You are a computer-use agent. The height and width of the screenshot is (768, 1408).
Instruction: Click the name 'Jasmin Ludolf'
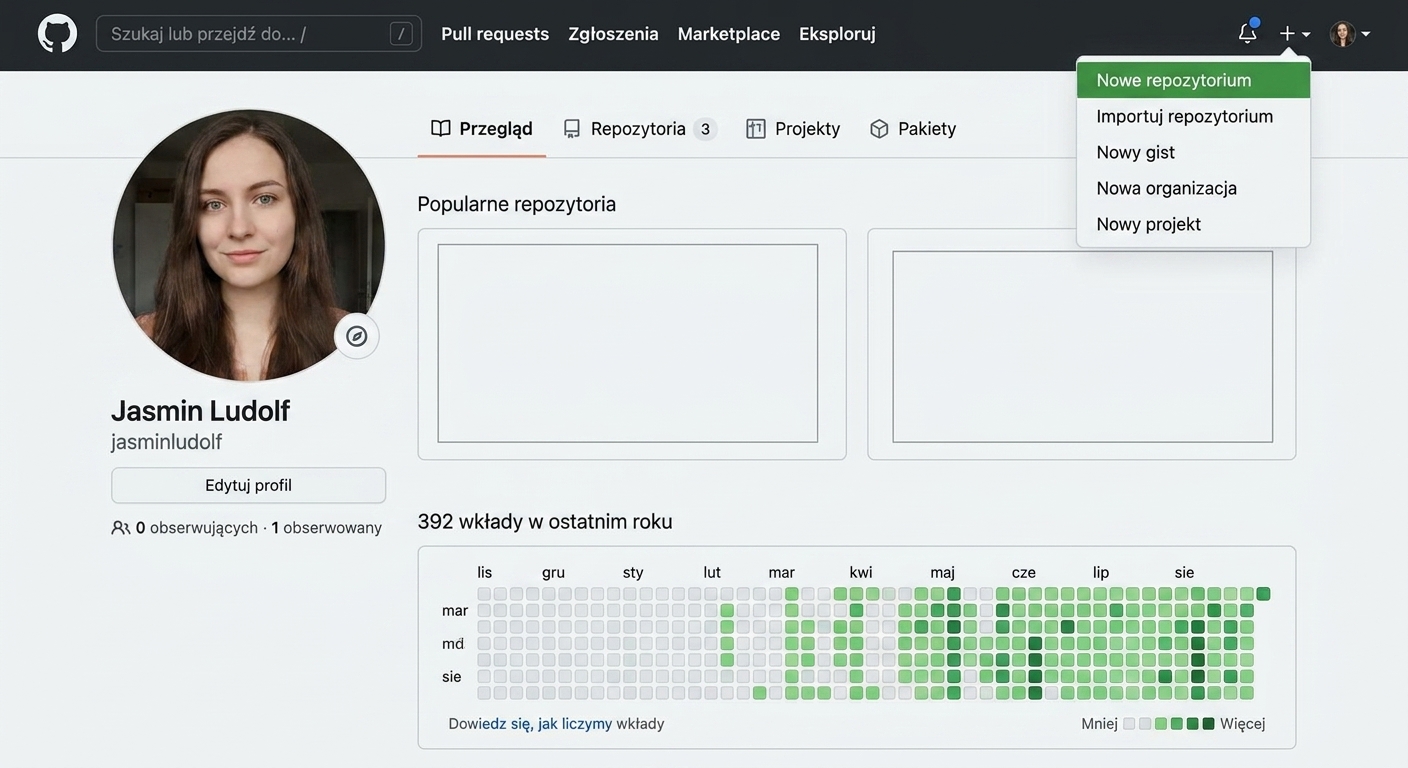pyautogui.click(x=200, y=411)
